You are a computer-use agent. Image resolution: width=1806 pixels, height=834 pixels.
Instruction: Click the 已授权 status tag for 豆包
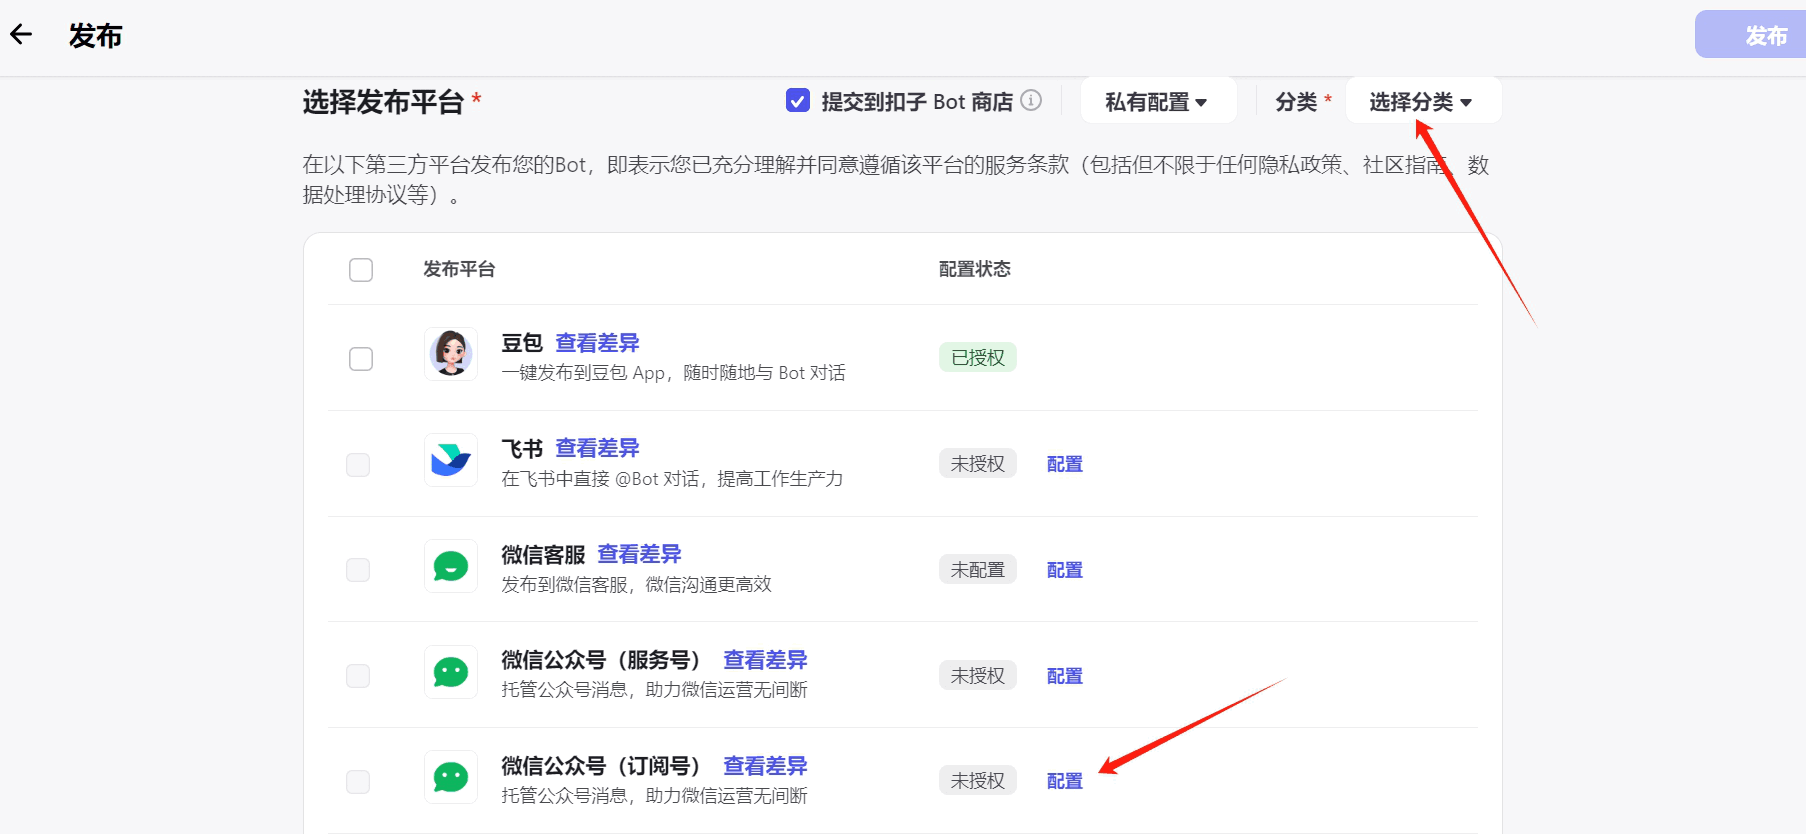coord(978,357)
